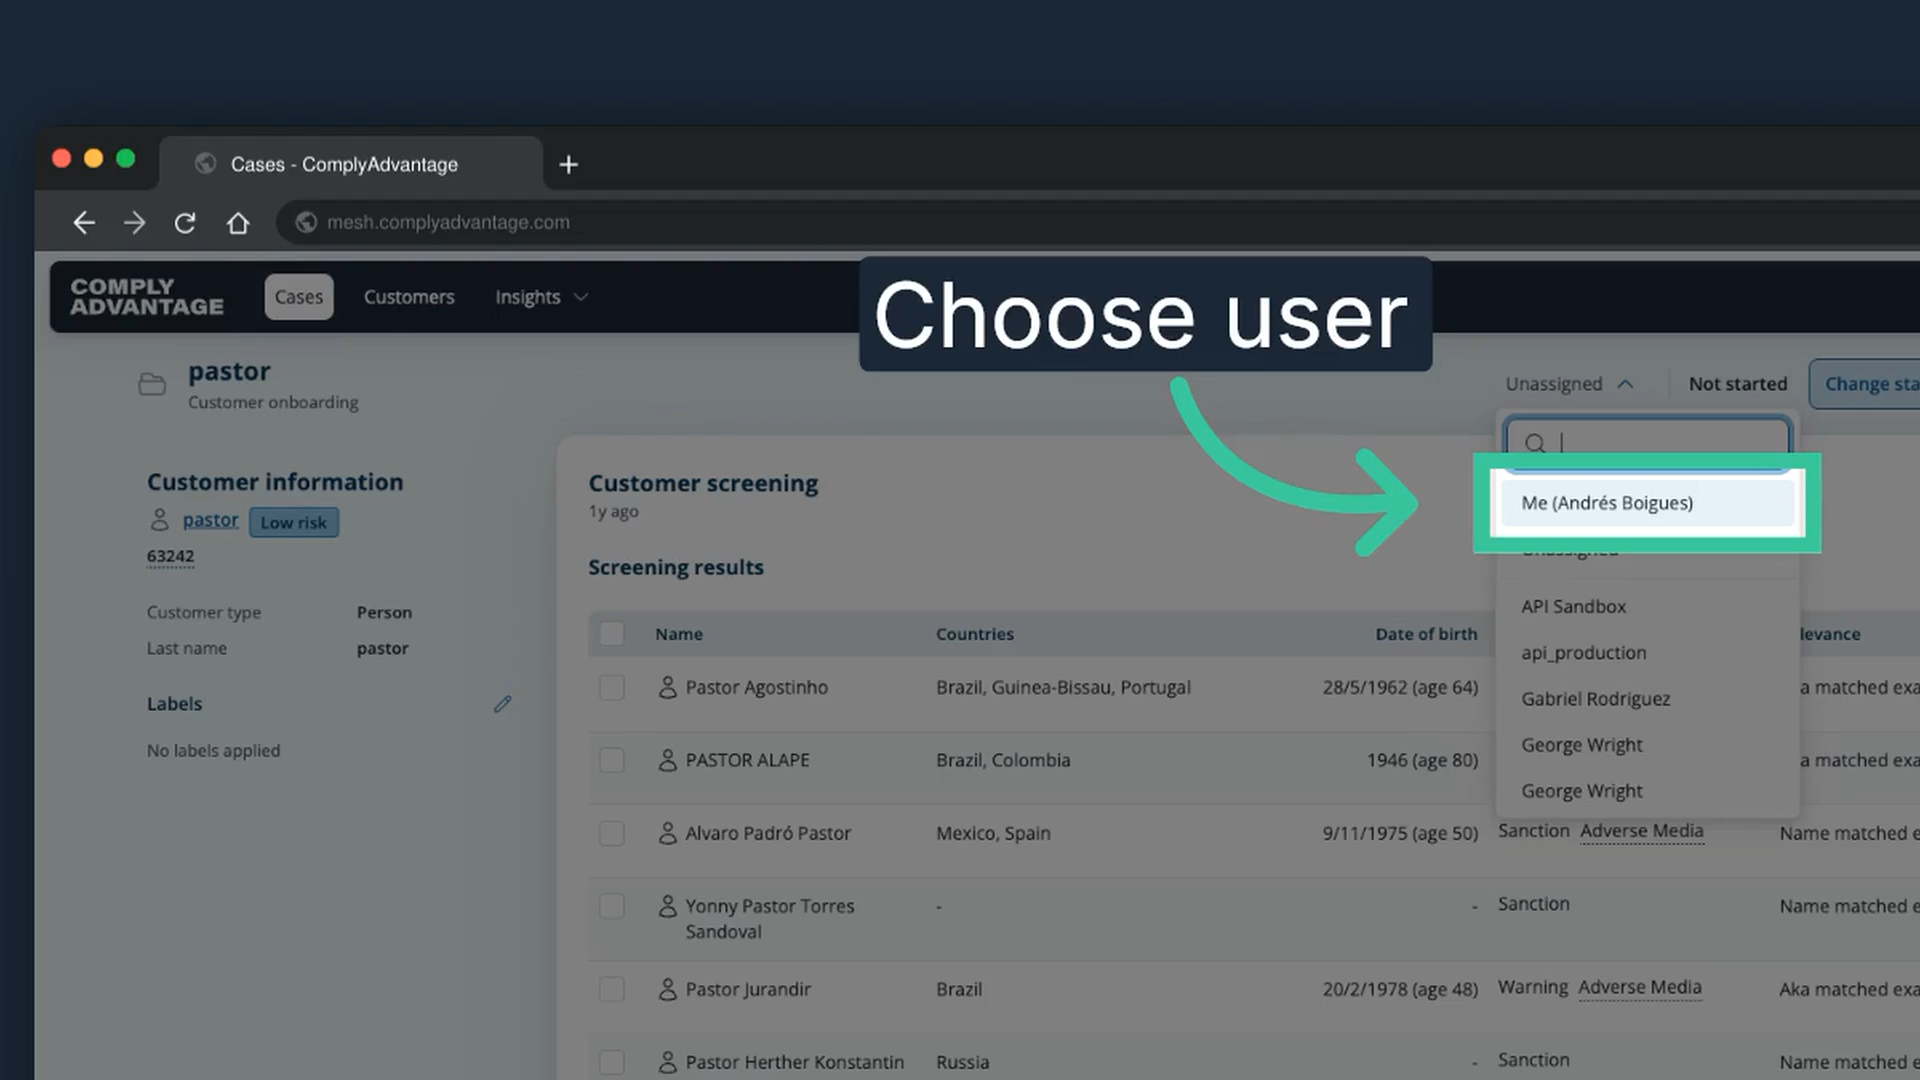This screenshot has width=1920, height=1080.
Task: Click the name Pastor Jurandir
Action: 748,990
